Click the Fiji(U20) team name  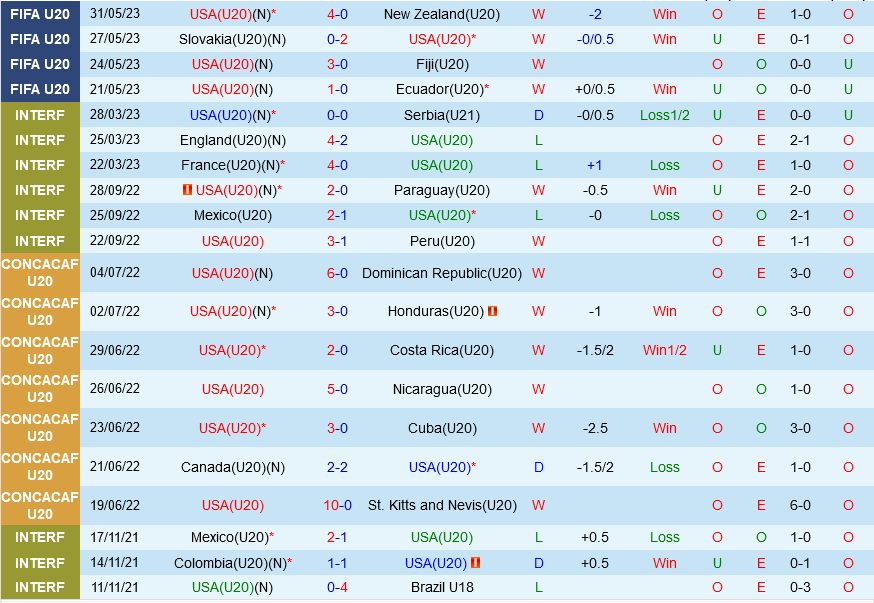[x=442, y=65]
